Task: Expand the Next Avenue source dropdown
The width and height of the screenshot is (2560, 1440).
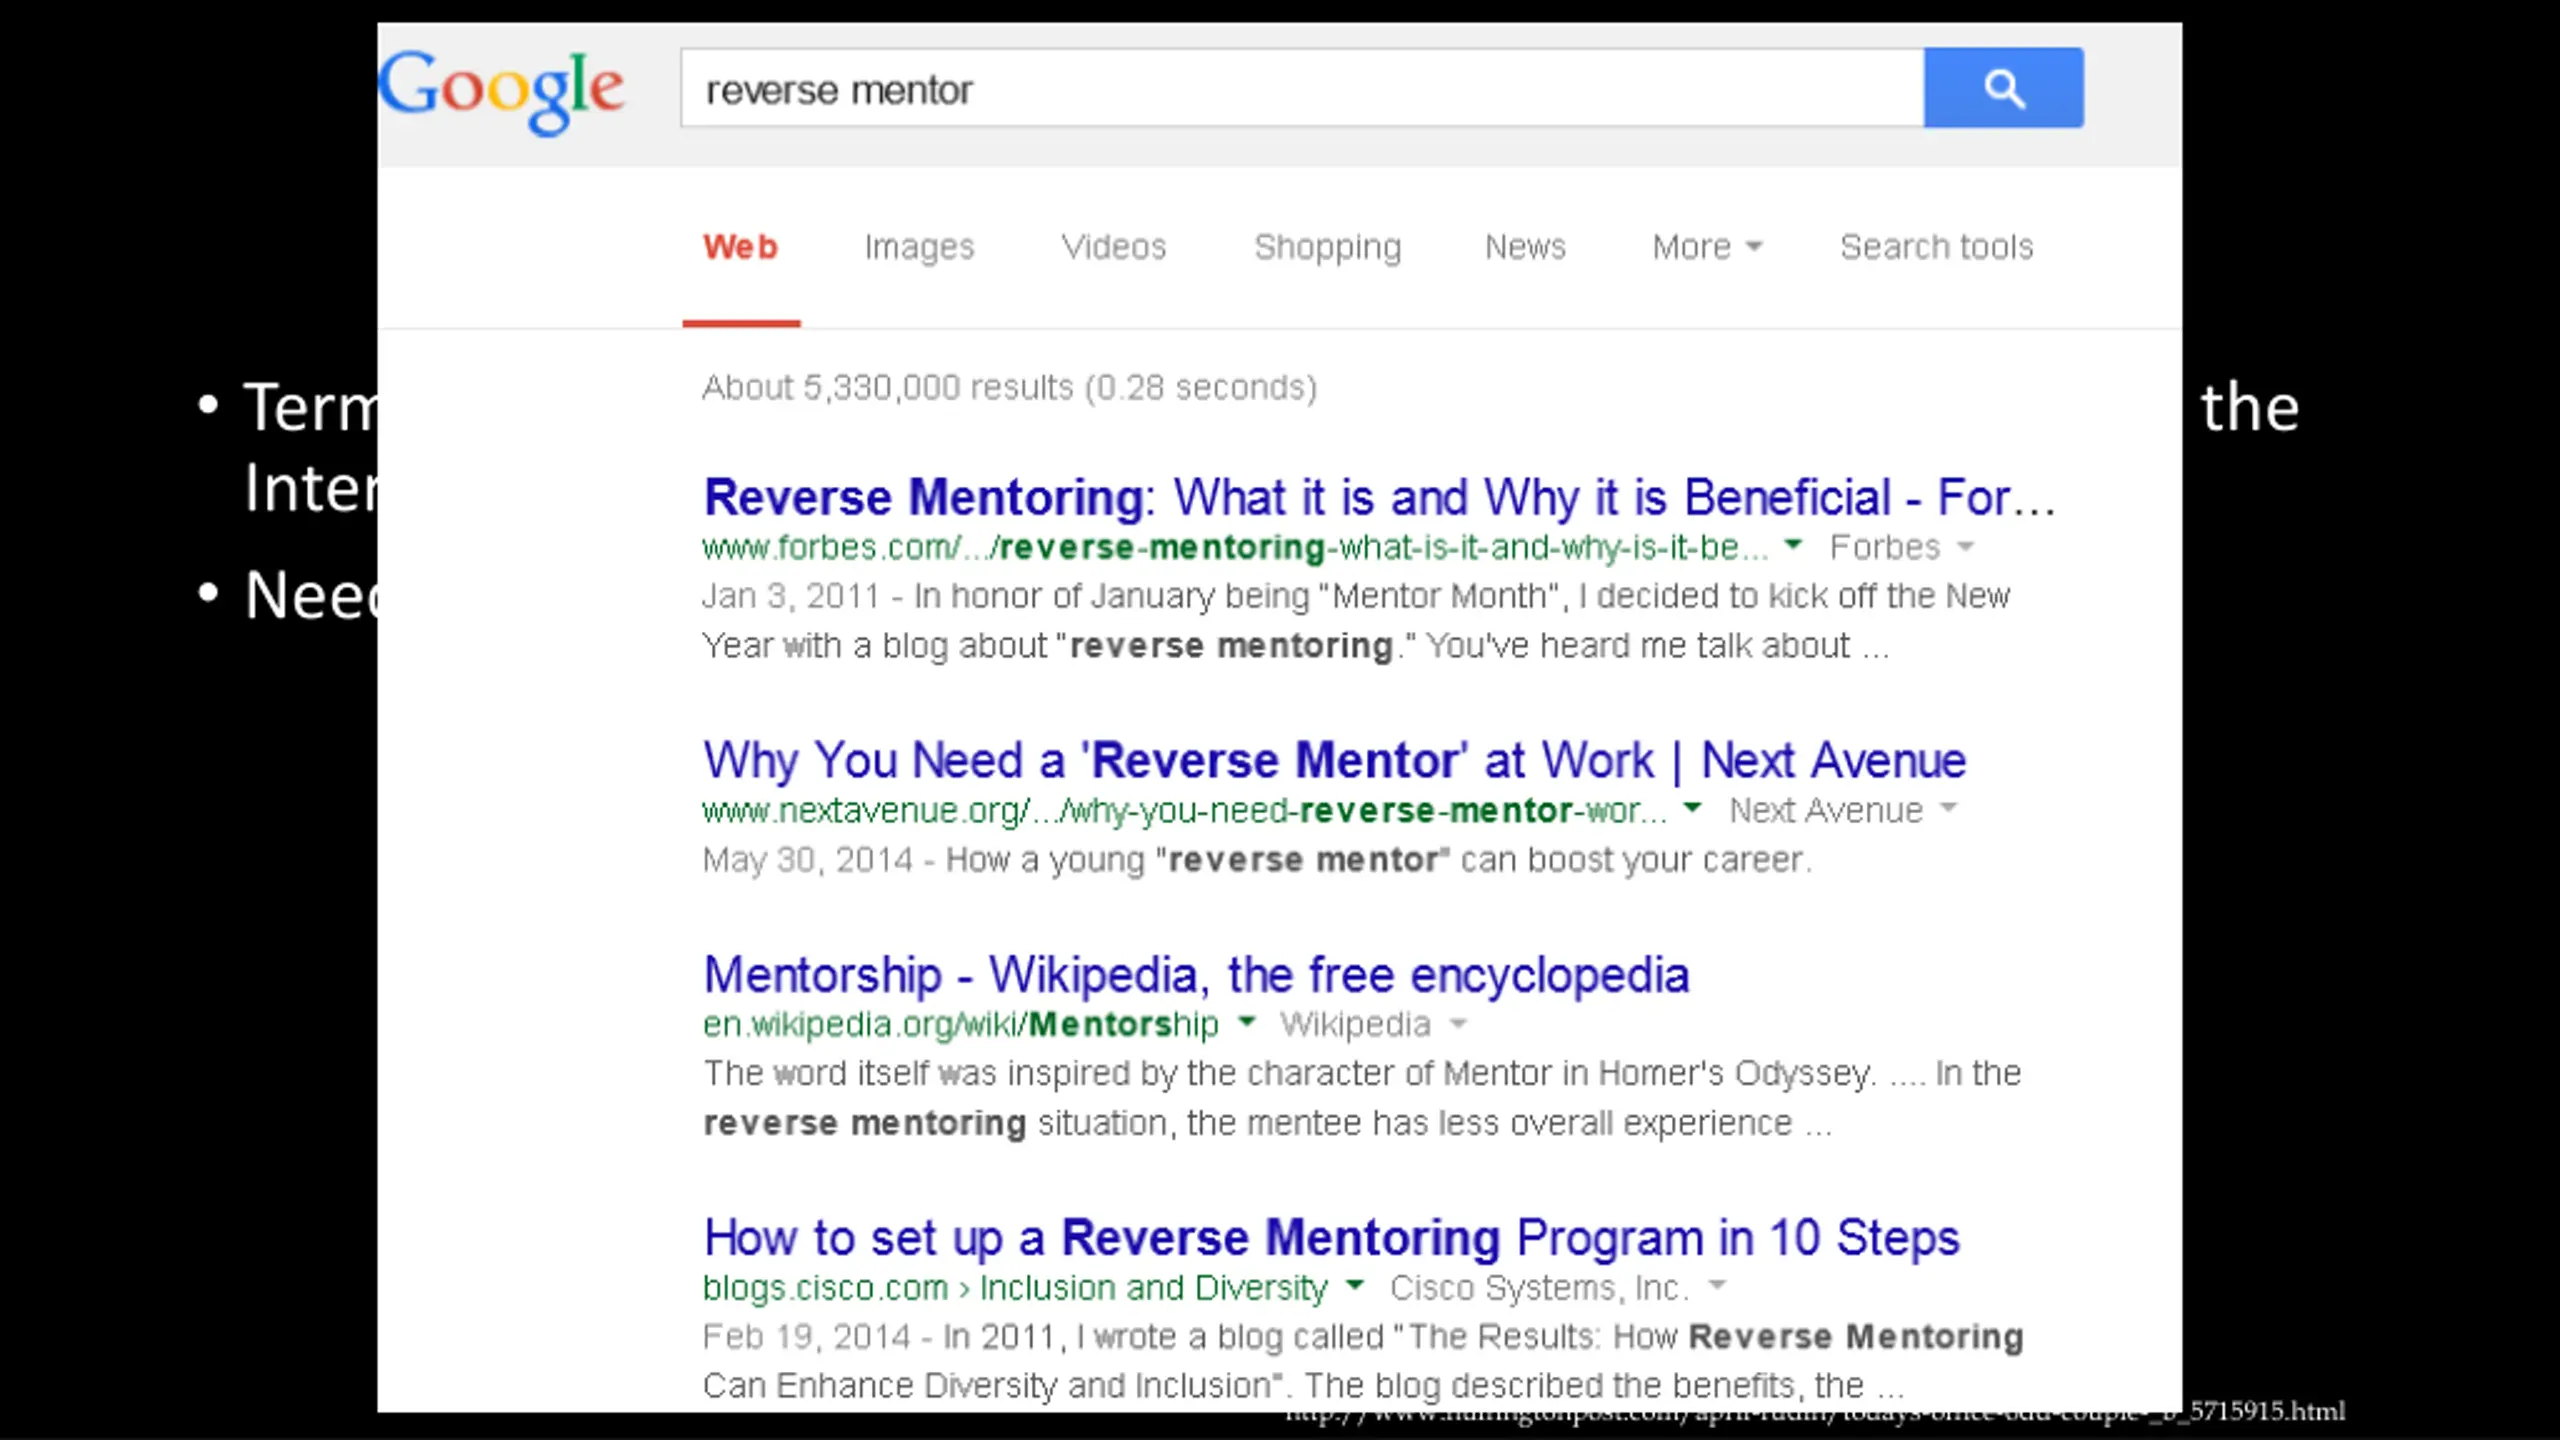Action: point(1948,808)
